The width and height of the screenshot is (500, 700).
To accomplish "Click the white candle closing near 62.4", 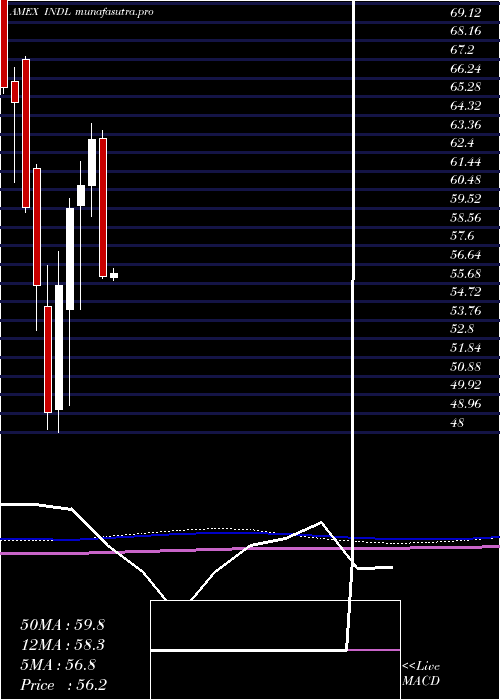I will [x=92, y=162].
